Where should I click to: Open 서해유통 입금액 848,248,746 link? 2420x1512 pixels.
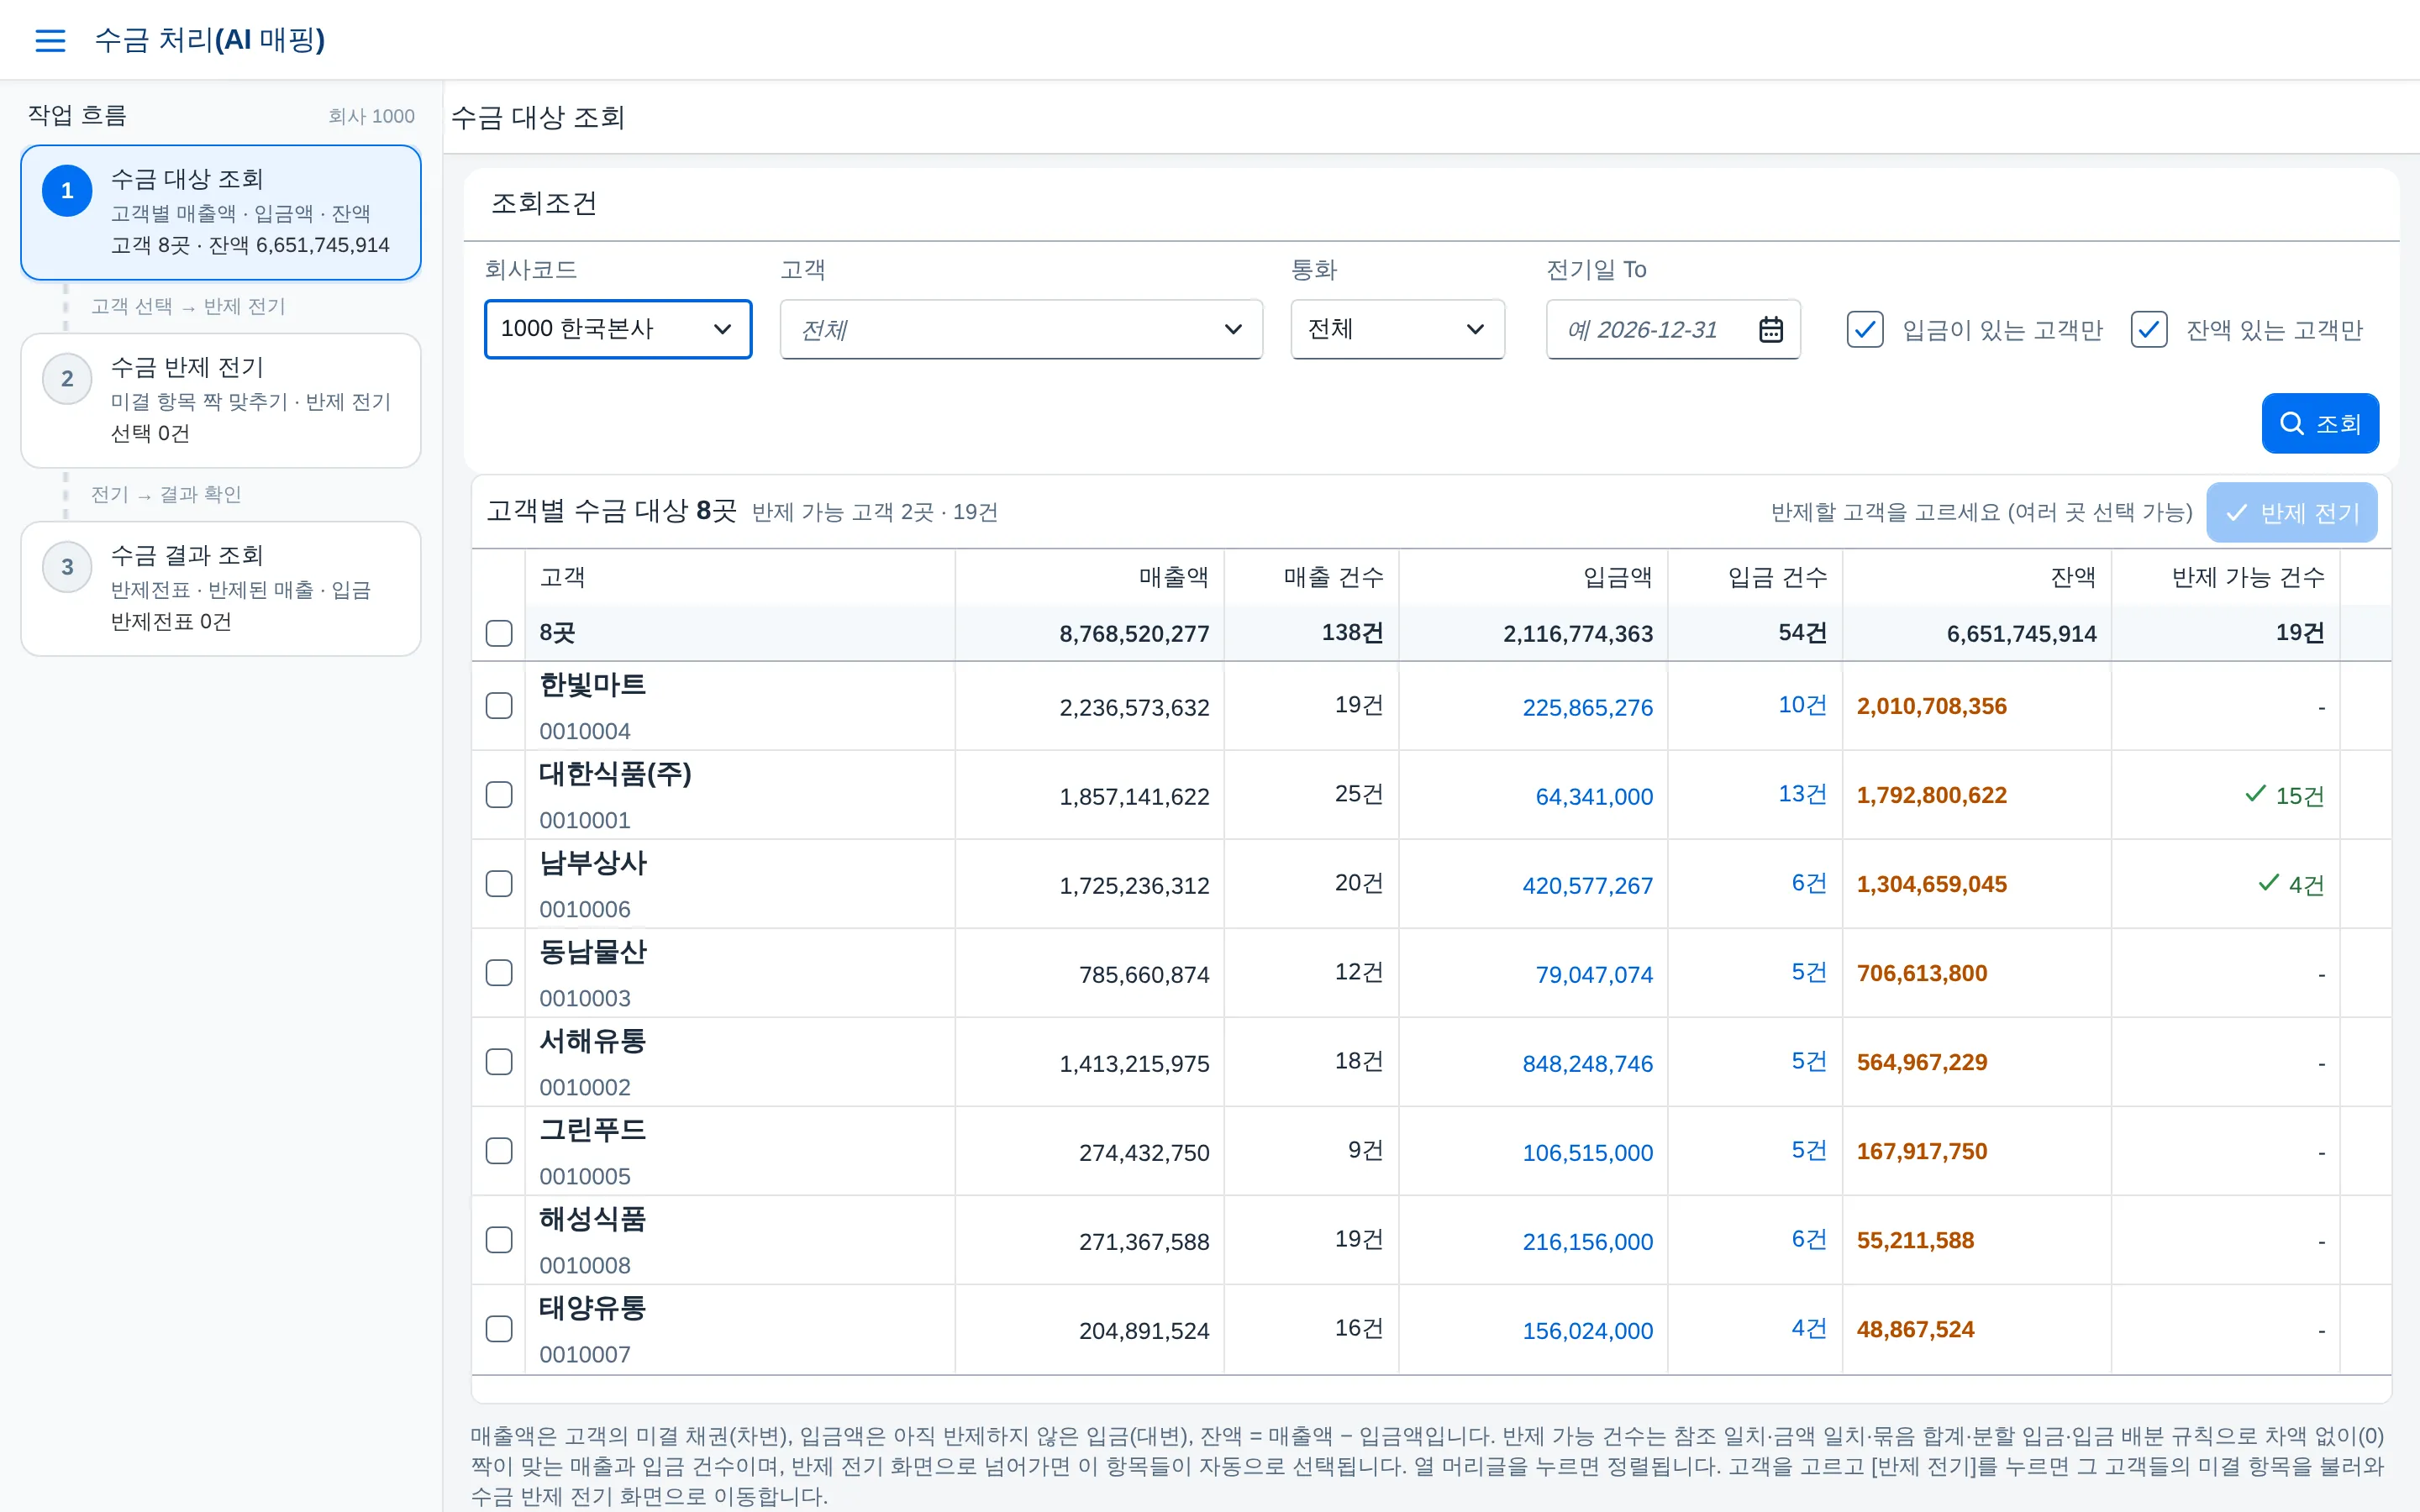pyautogui.click(x=1587, y=1063)
